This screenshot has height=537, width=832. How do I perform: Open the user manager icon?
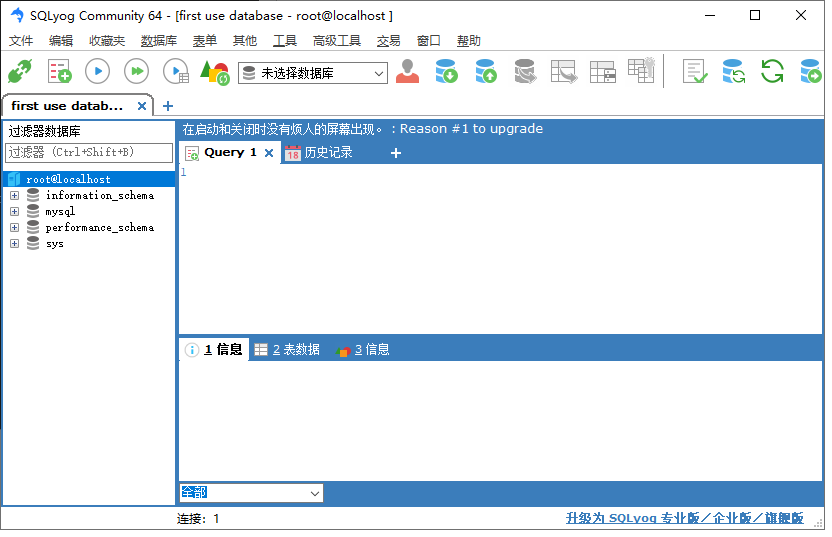pos(408,72)
